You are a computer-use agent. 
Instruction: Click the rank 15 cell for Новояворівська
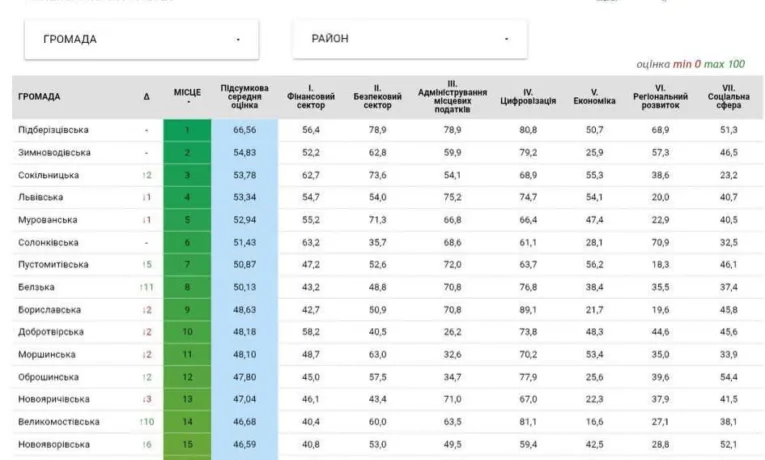pos(187,444)
